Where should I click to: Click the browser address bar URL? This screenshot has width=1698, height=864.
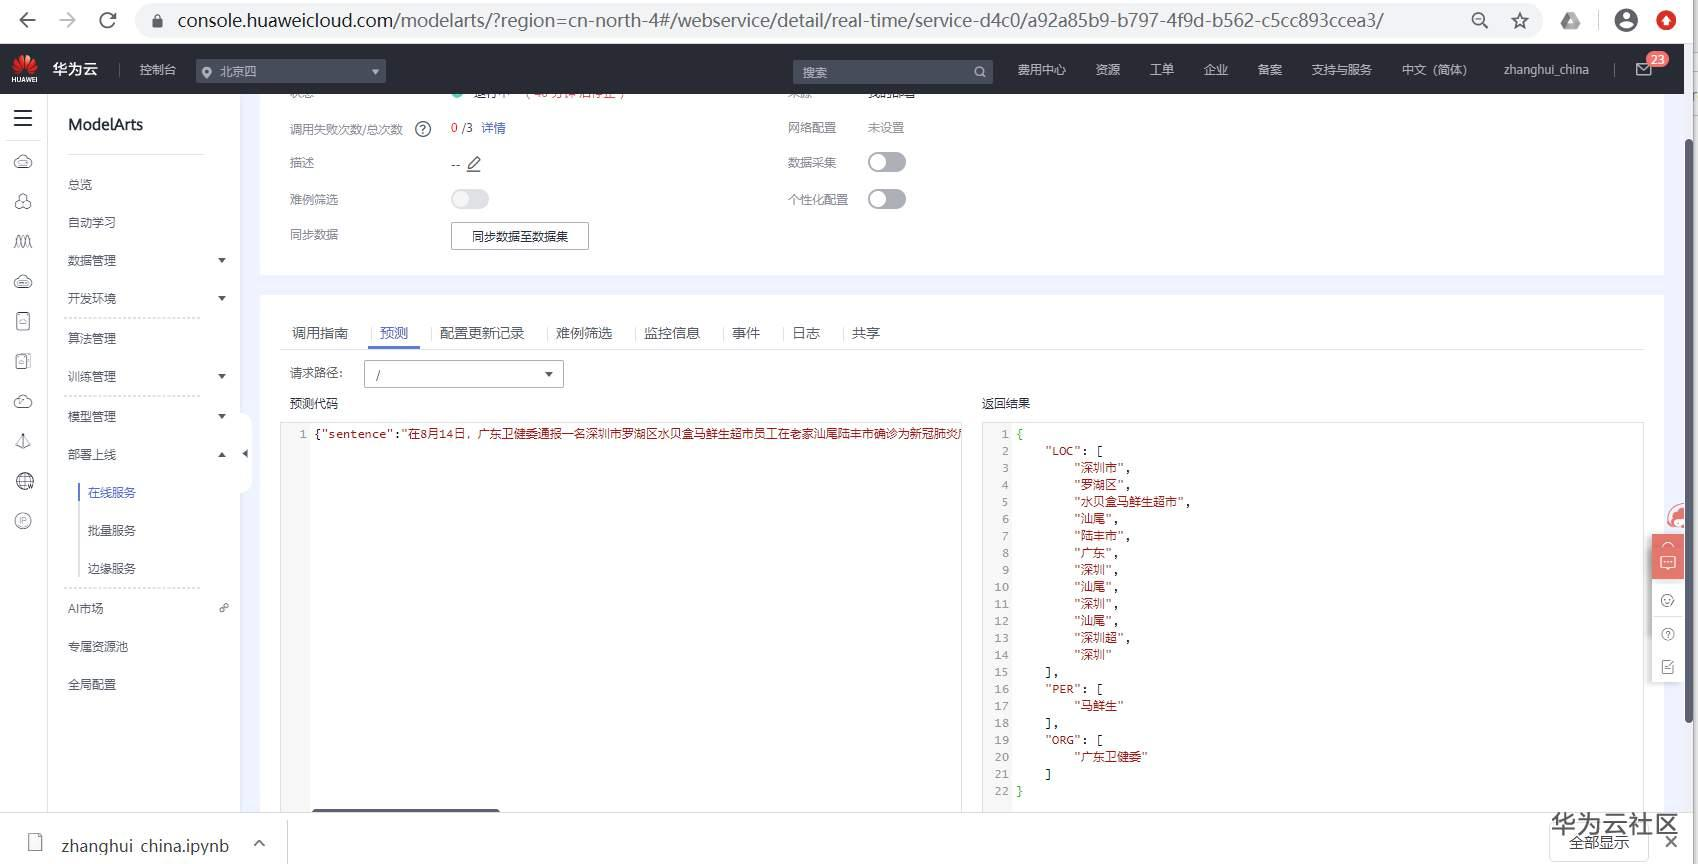pyautogui.click(x=780, y=20)
